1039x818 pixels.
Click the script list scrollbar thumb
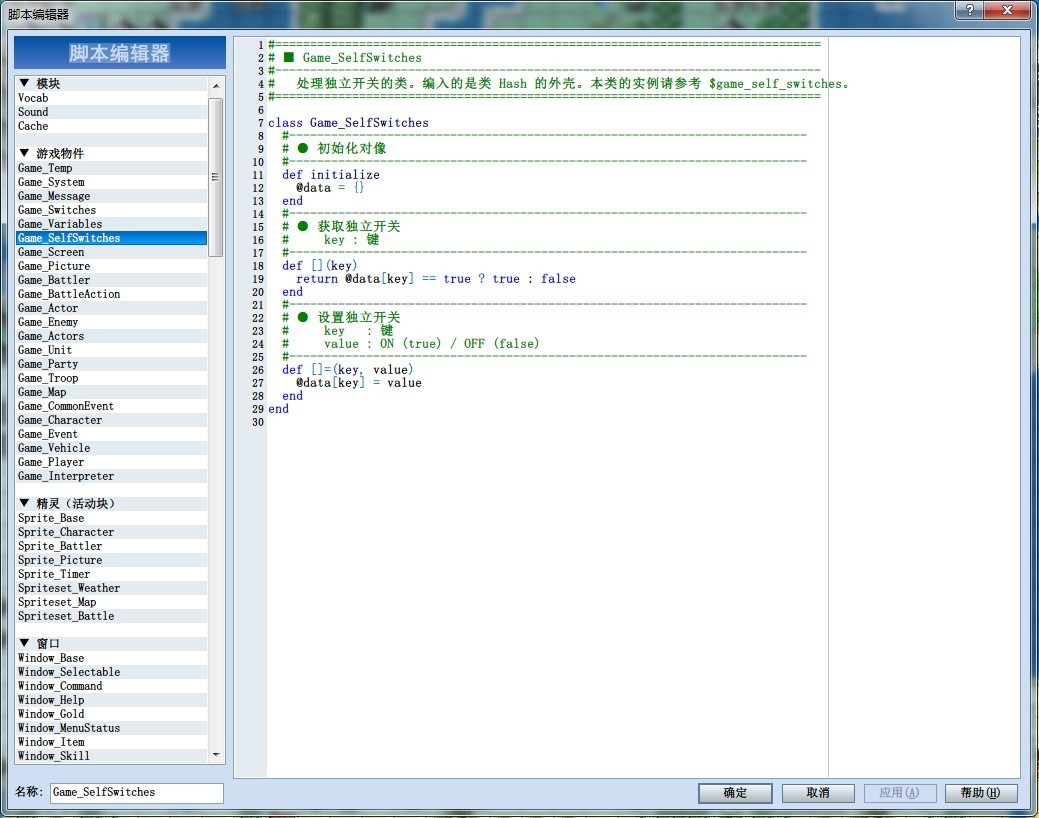point(215,177)
